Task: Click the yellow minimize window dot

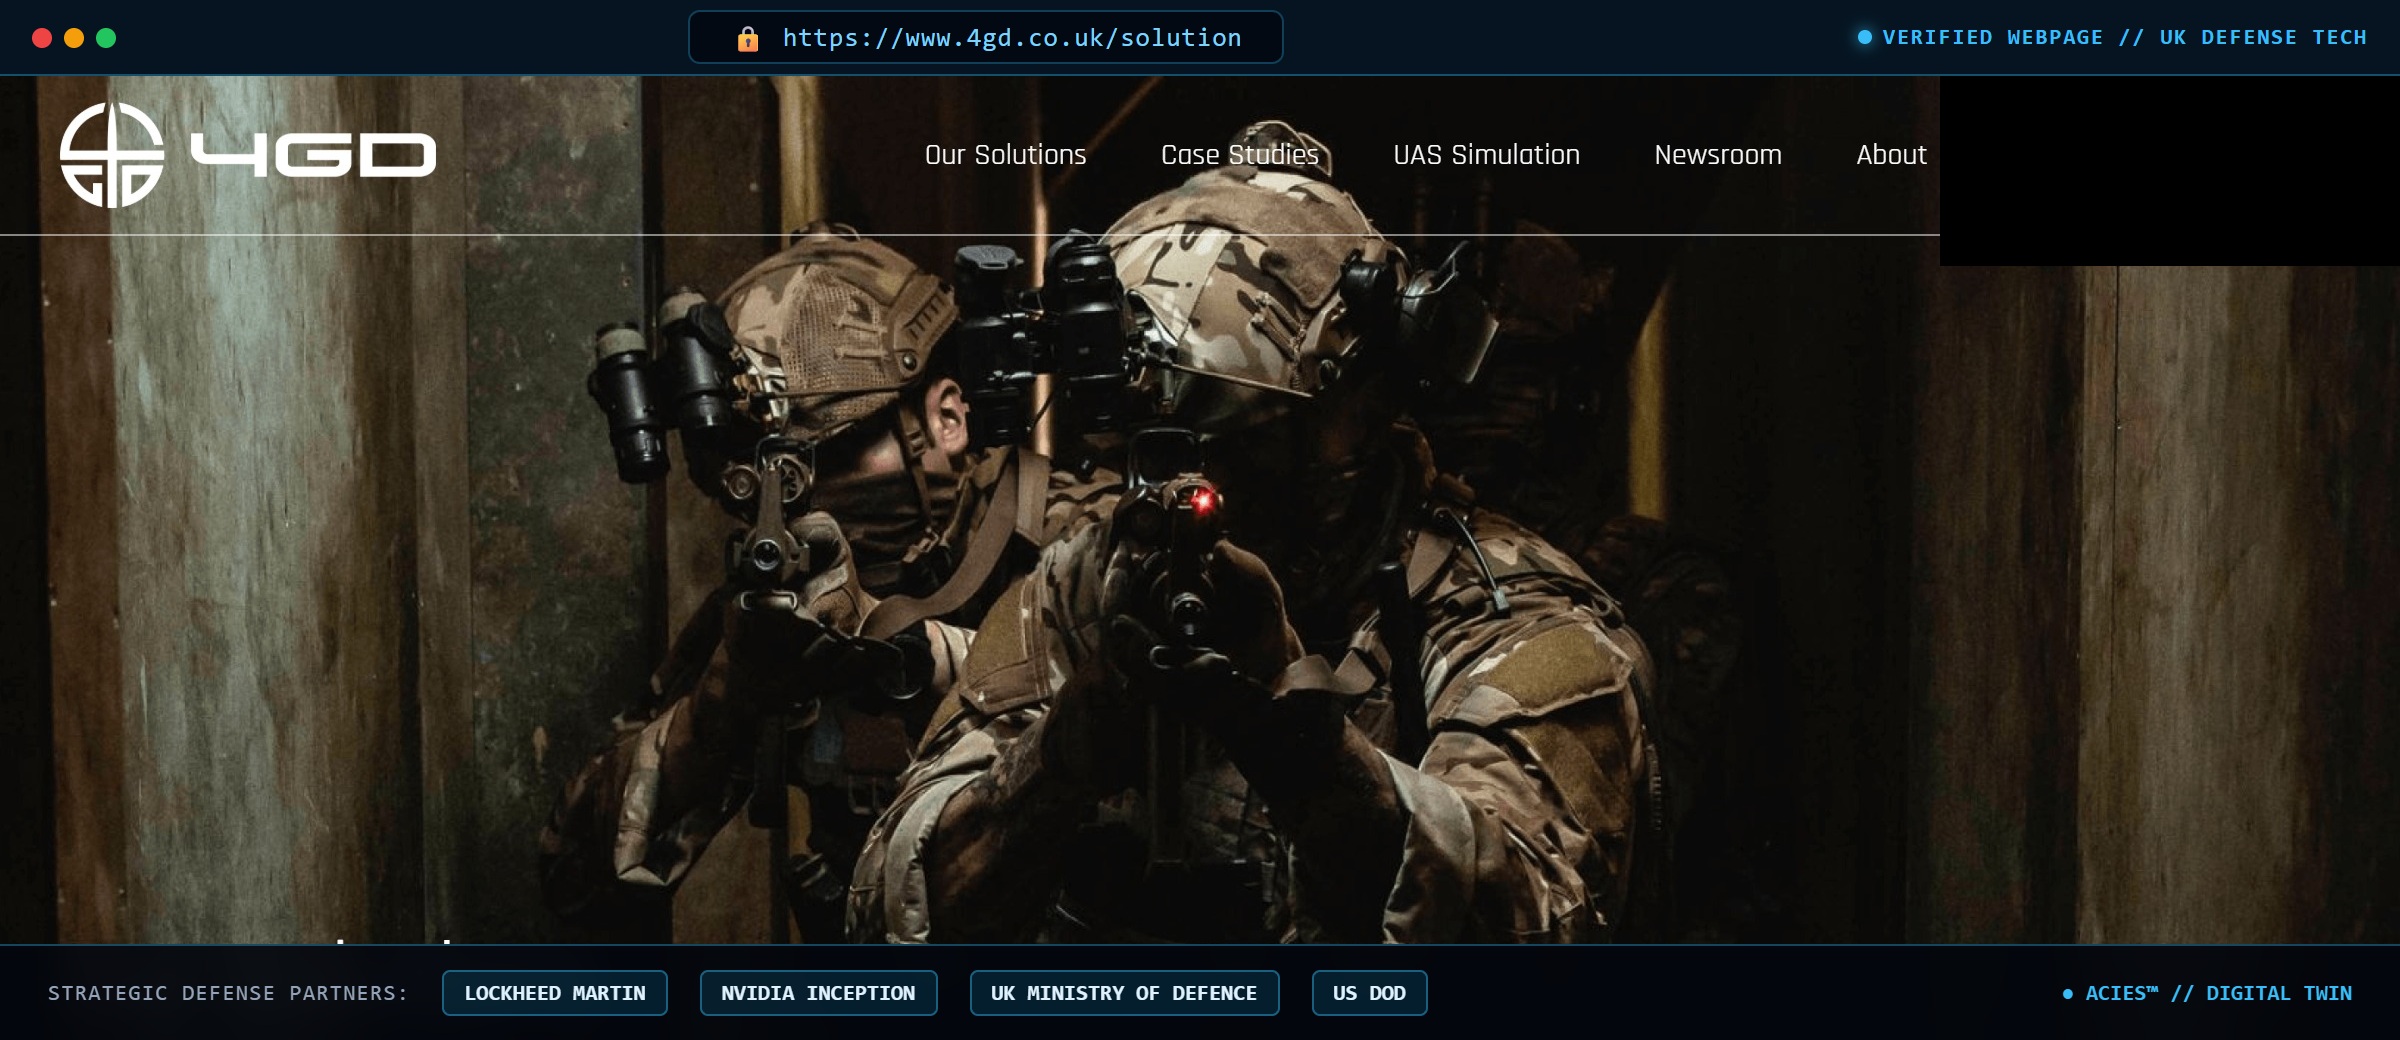Action: point(74,38)
